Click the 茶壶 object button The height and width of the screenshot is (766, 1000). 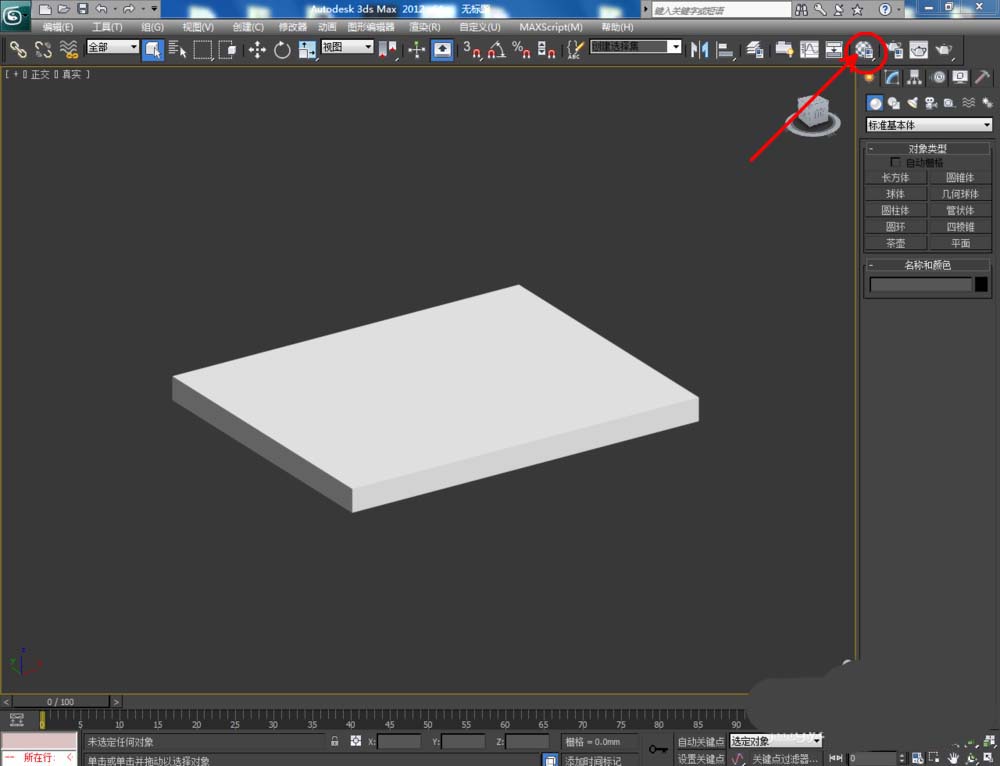[x=895, y=243]
